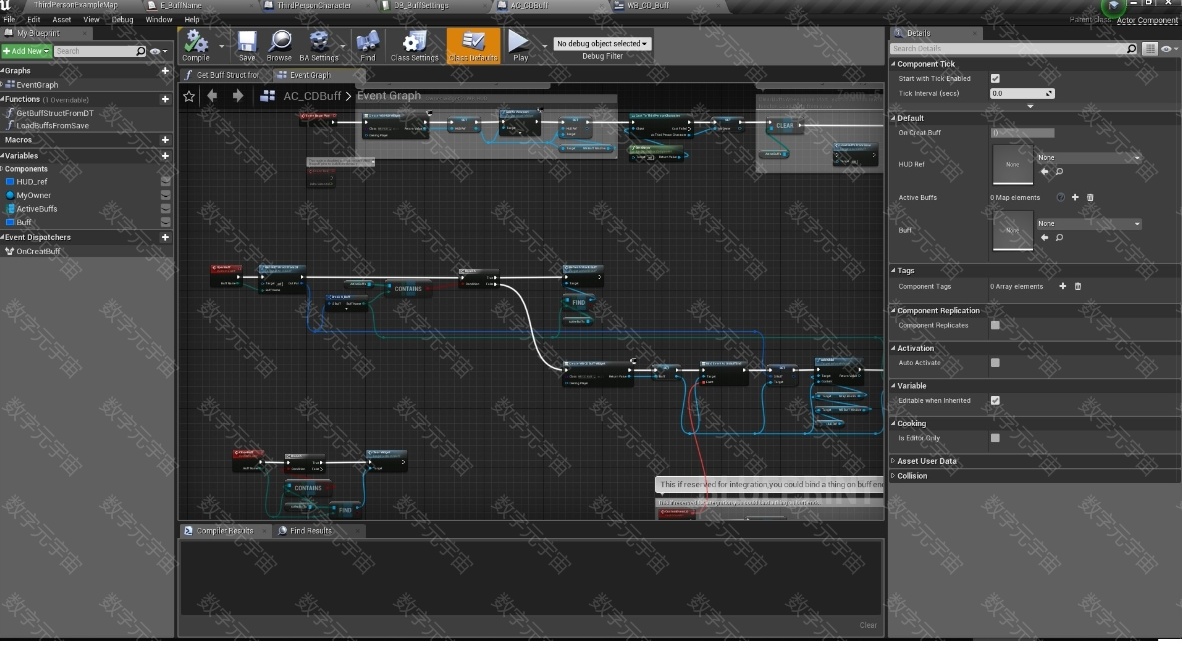This screenshot has width=1182, height=663.
Task: Open Browse in the toolbar
Action: click(279, 45)
